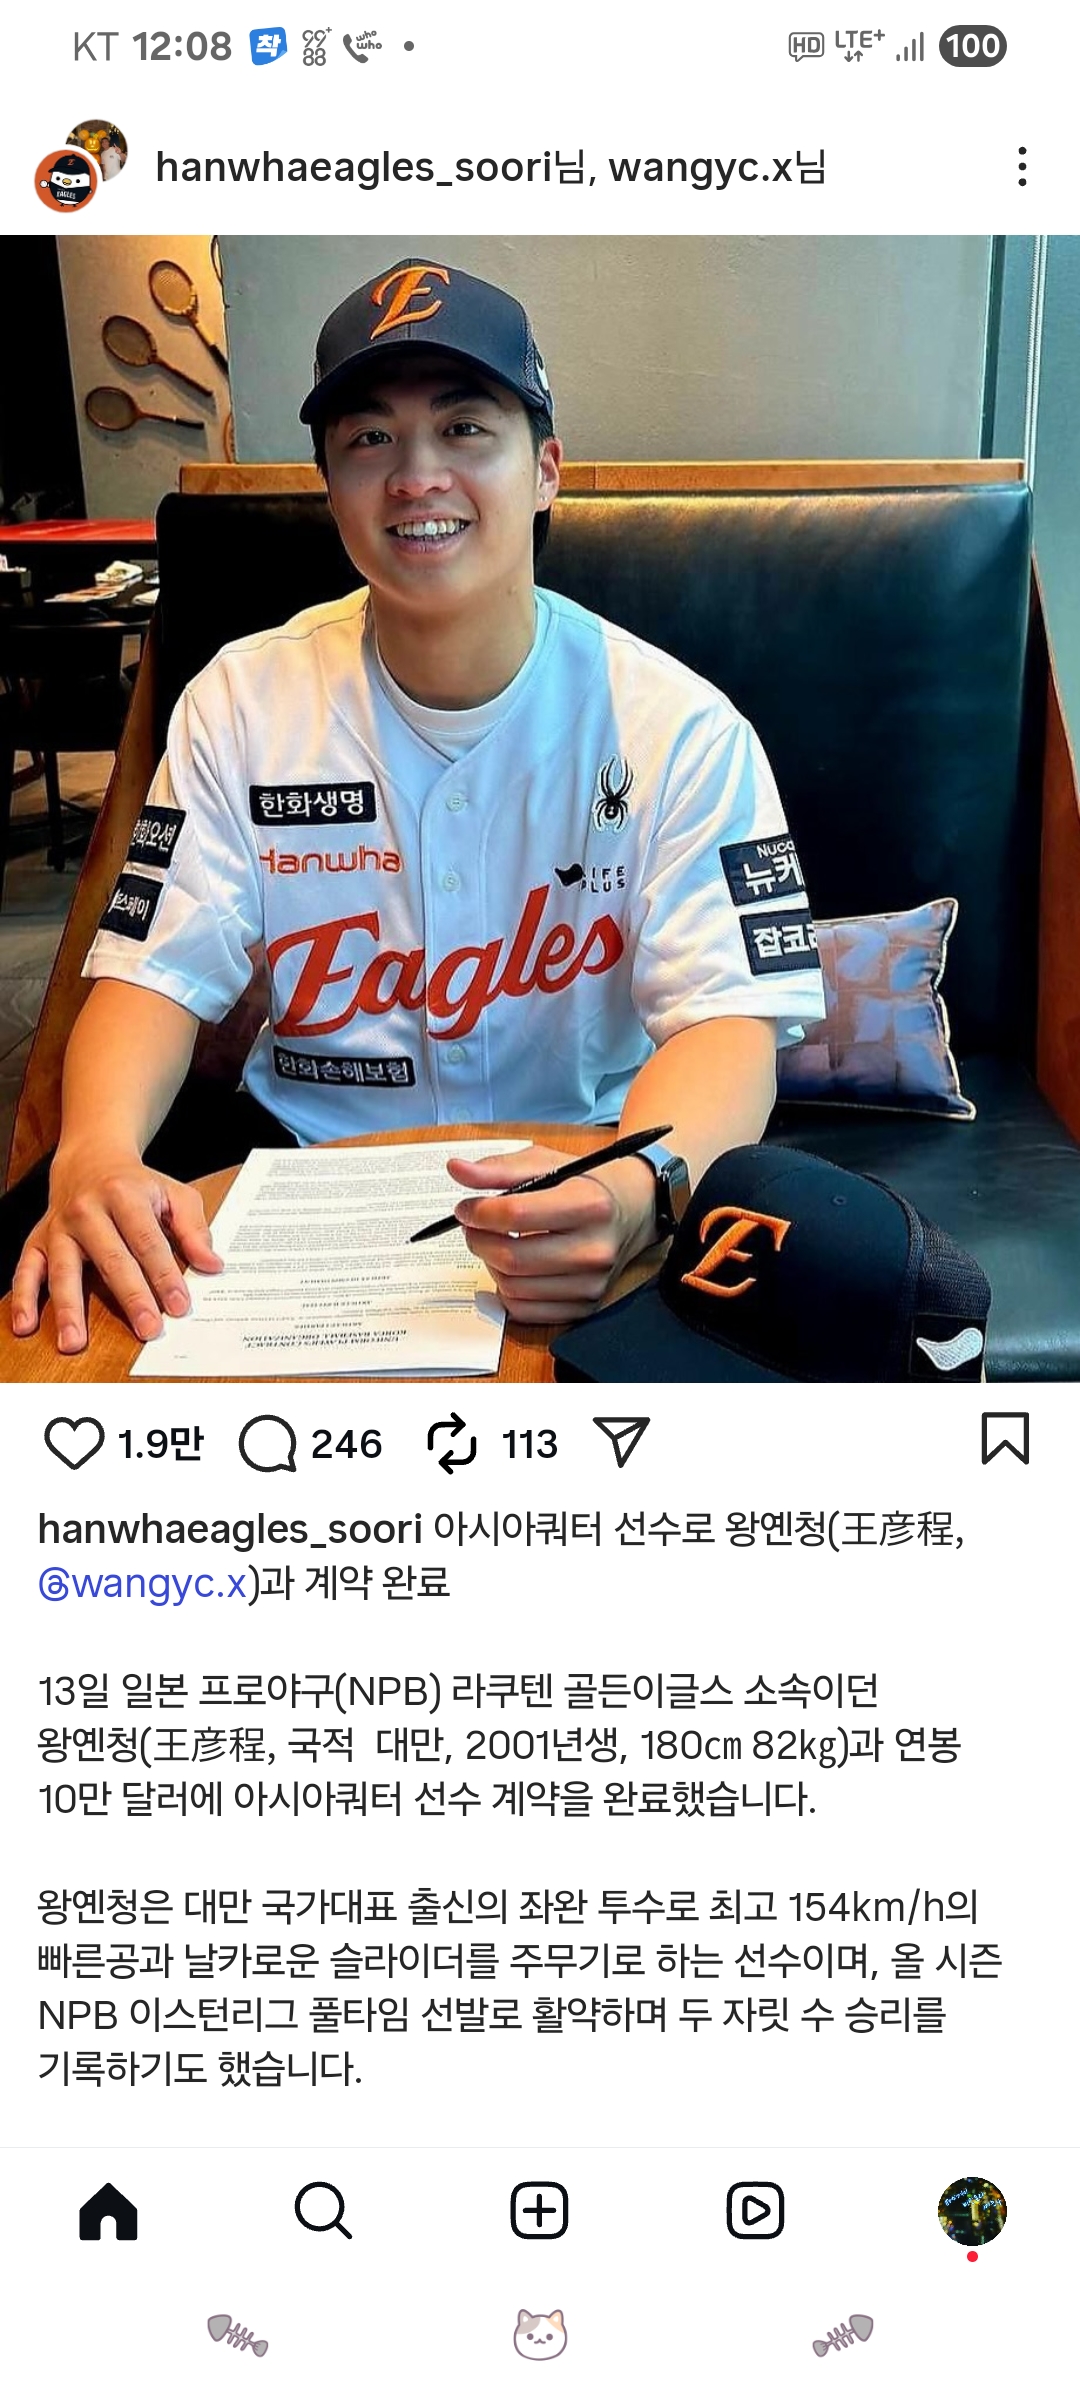This screenshot has width=1080, height=2400.
Task: Open my profile avatar in bottom bar
Action: tap(972, 2210)
